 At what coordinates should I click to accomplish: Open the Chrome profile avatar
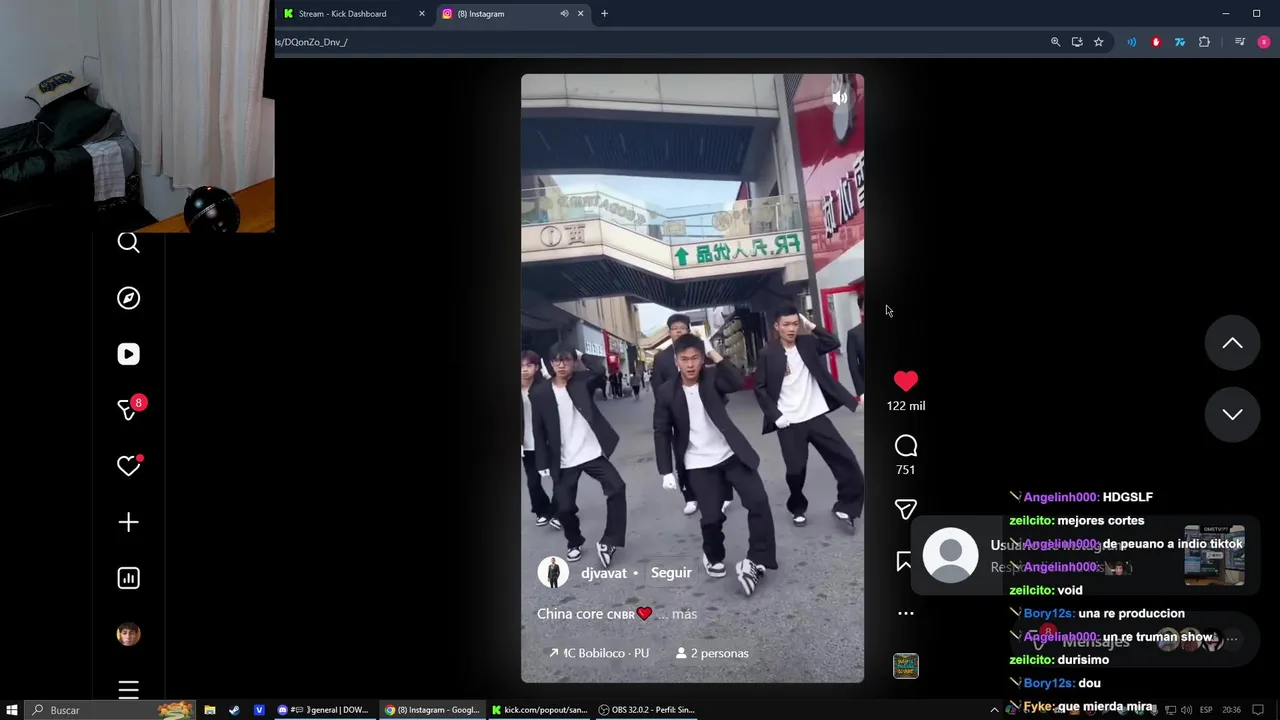(1264, 42)
